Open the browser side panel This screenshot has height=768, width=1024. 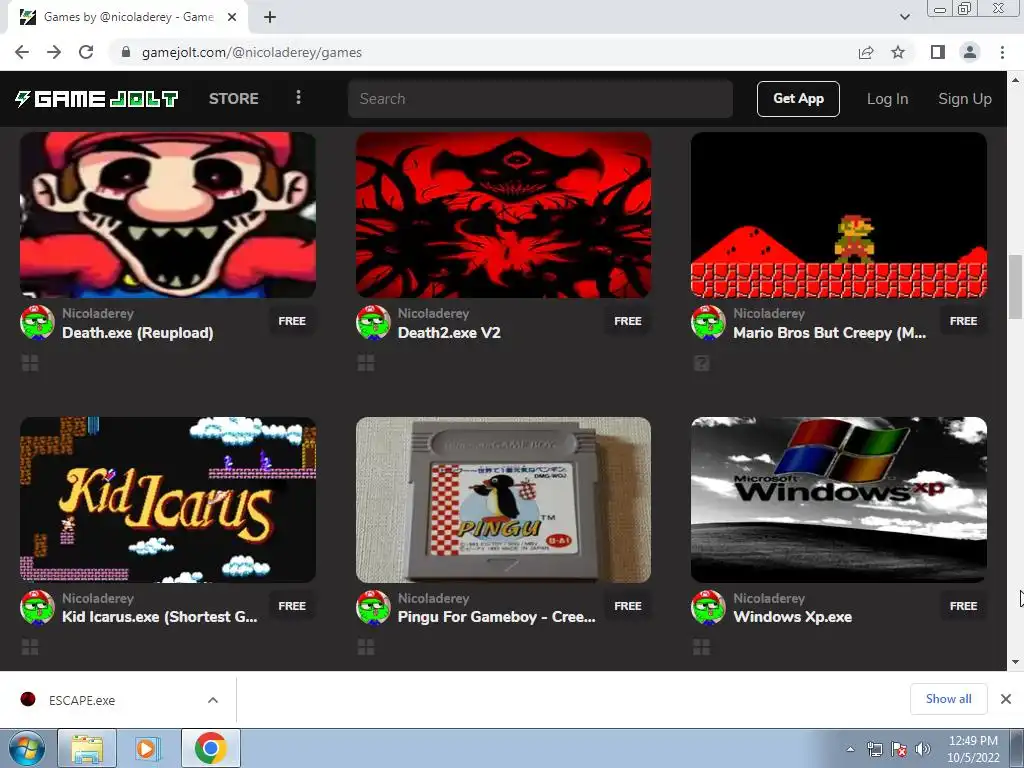click(938, 52)
